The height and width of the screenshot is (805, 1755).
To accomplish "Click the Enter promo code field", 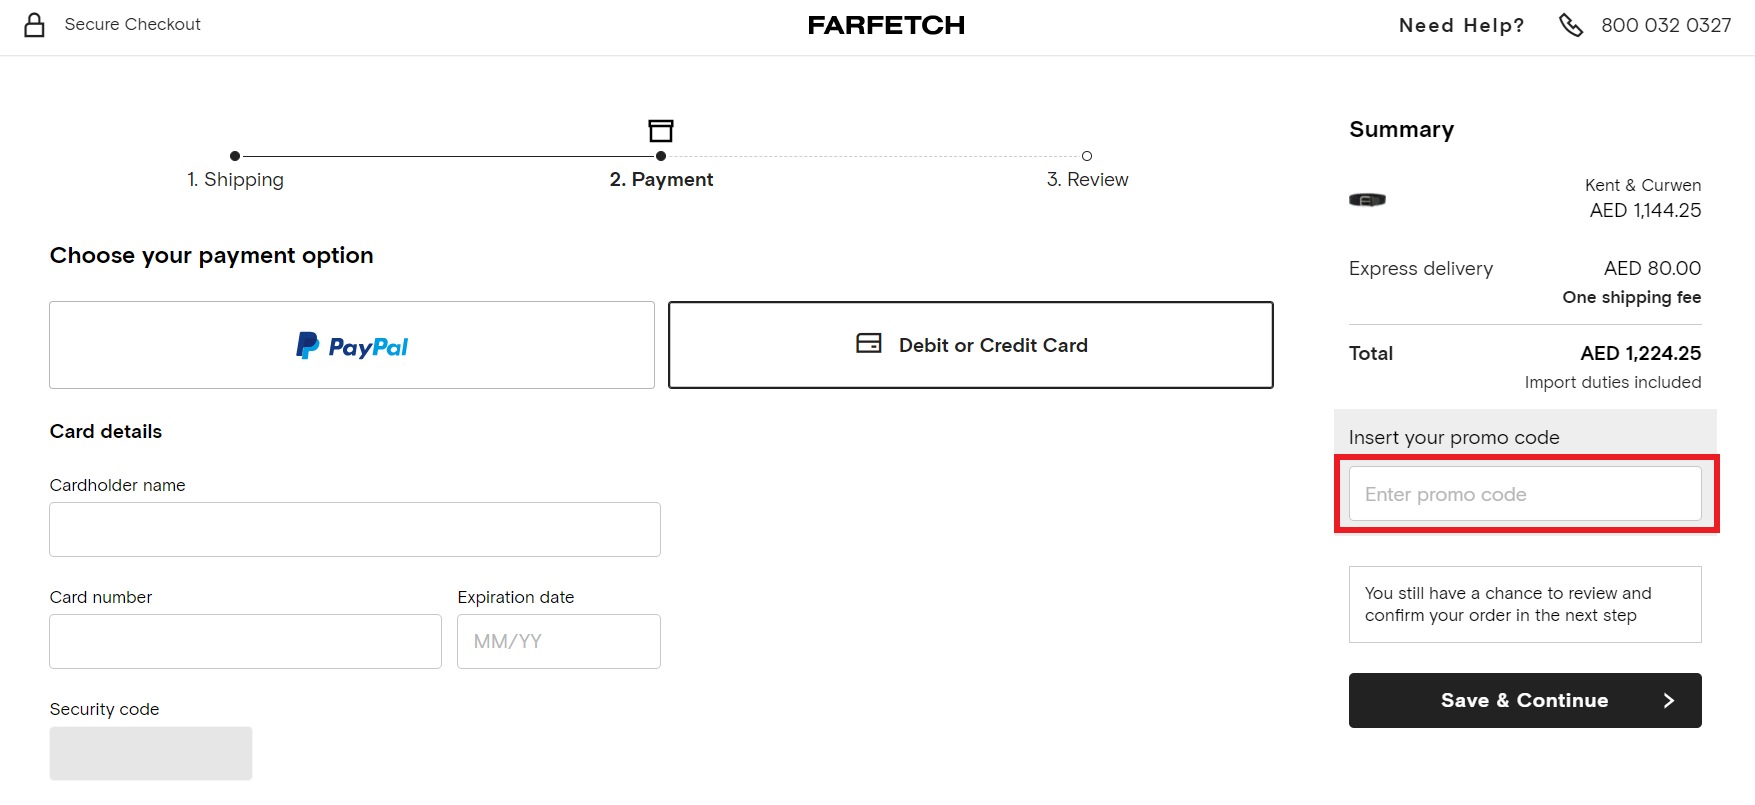I will tap(1525, 494).
